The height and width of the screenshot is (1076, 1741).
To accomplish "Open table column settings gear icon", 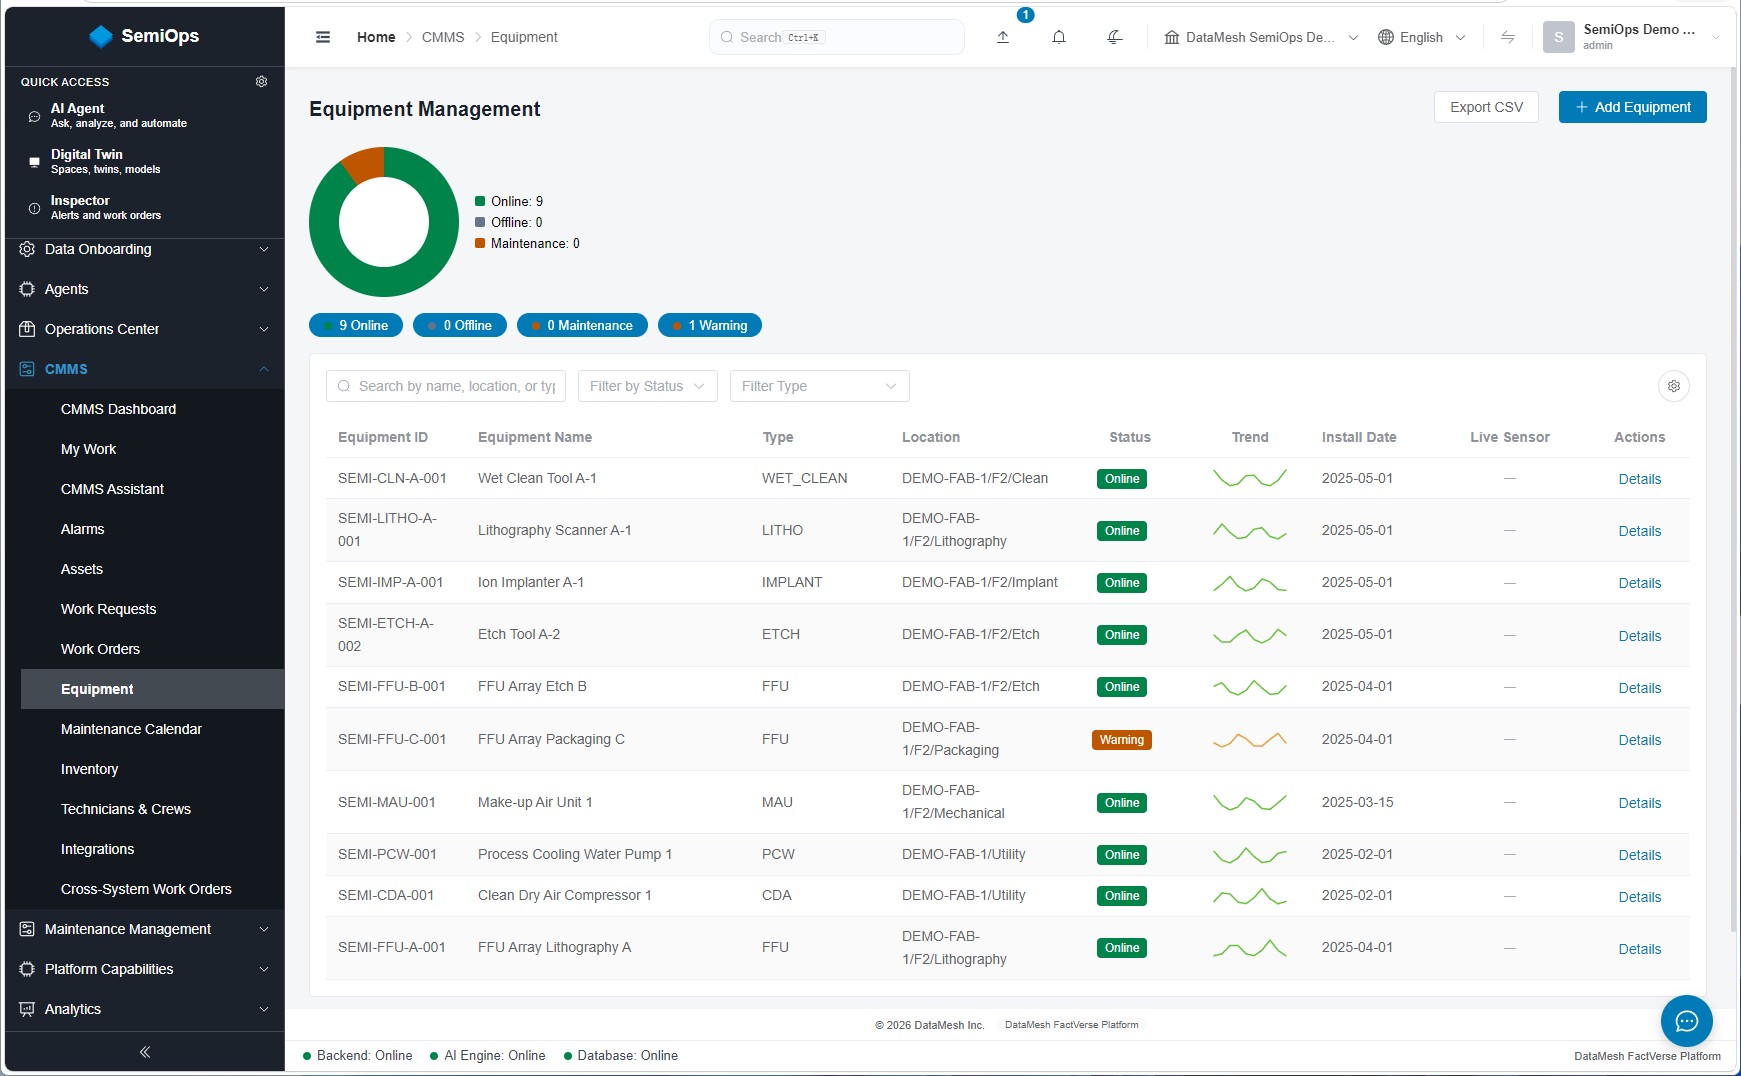I will click(1674, 386).
